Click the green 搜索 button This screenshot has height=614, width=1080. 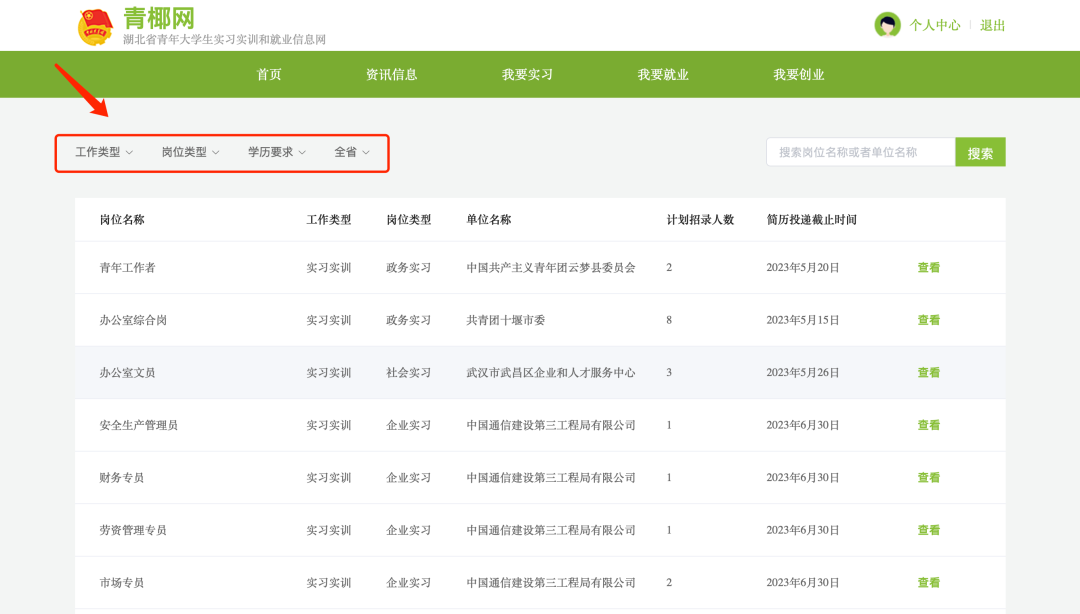coord(980,152)
